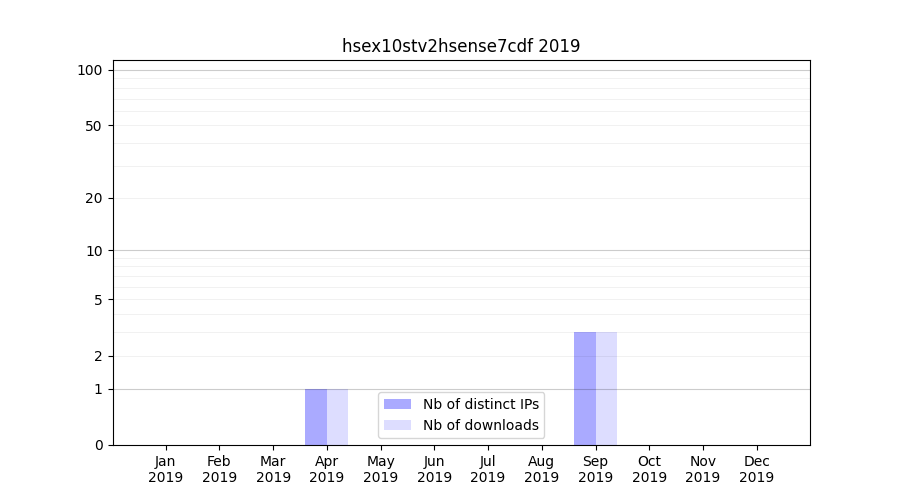Click the 100 y-axis tick label

point(90,70)
